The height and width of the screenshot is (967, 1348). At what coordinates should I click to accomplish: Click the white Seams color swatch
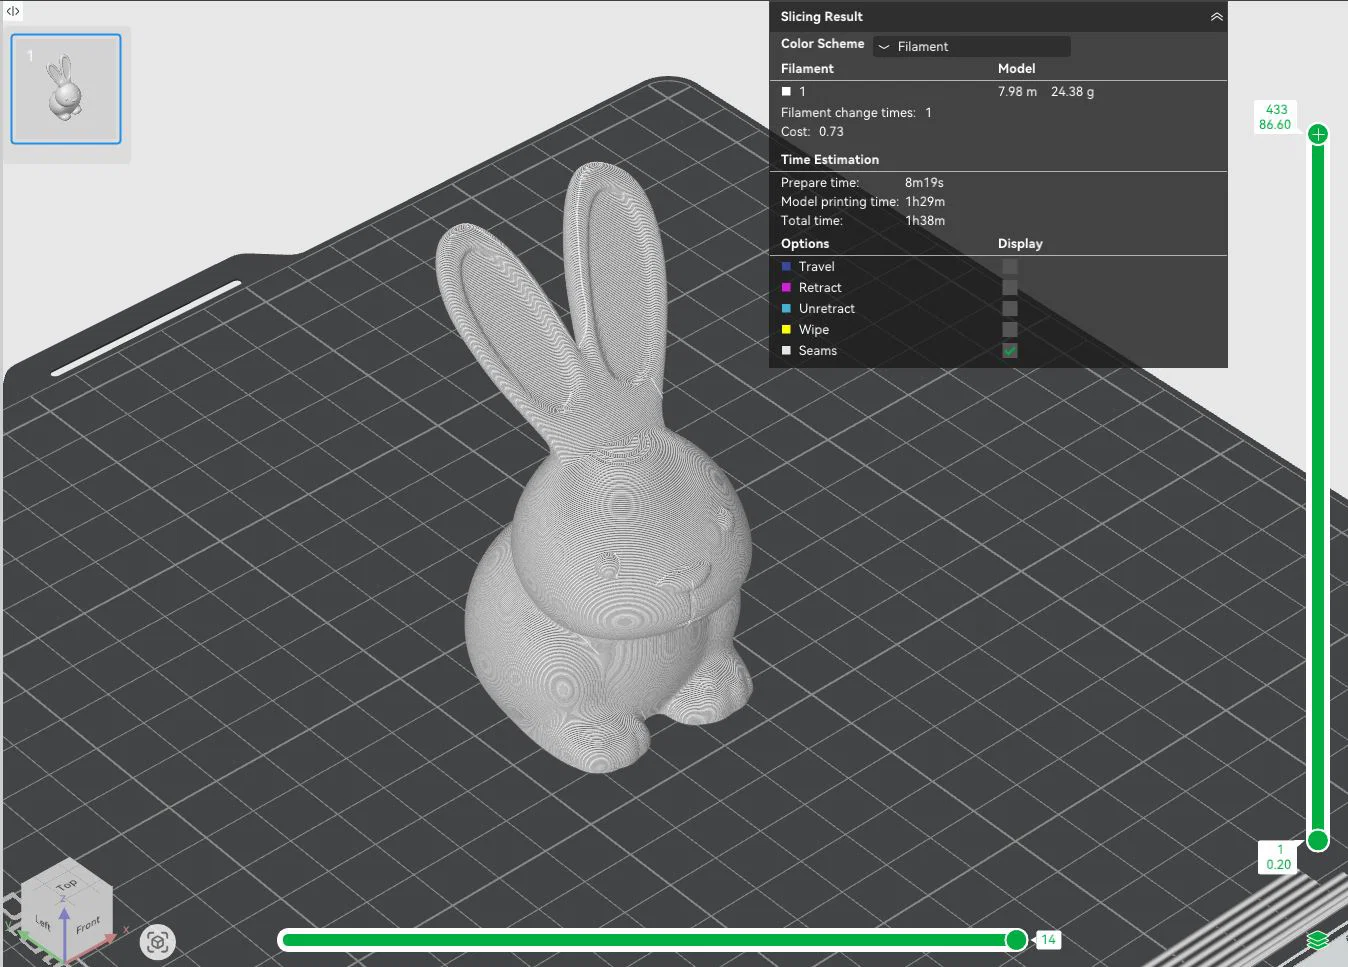[786, 351]
